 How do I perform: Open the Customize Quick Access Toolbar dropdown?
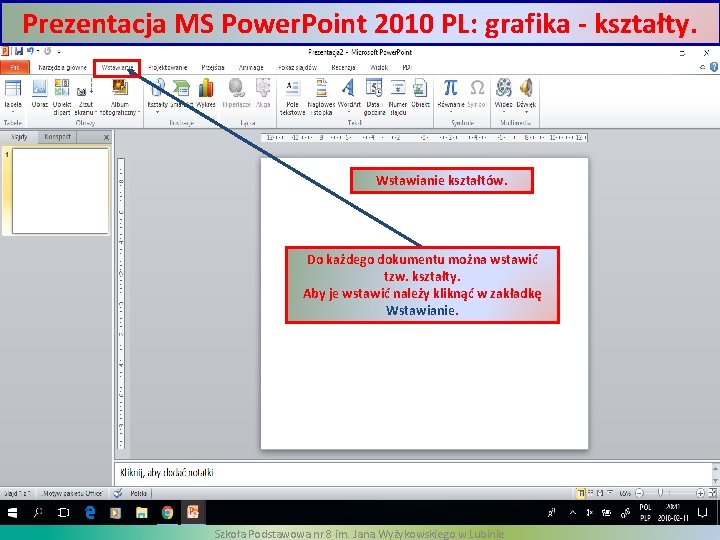tap(59, 51)
